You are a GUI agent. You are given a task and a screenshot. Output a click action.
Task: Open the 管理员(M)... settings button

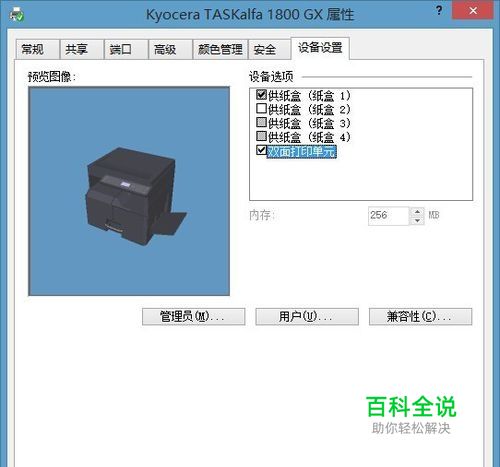click(x=194, y=316)
